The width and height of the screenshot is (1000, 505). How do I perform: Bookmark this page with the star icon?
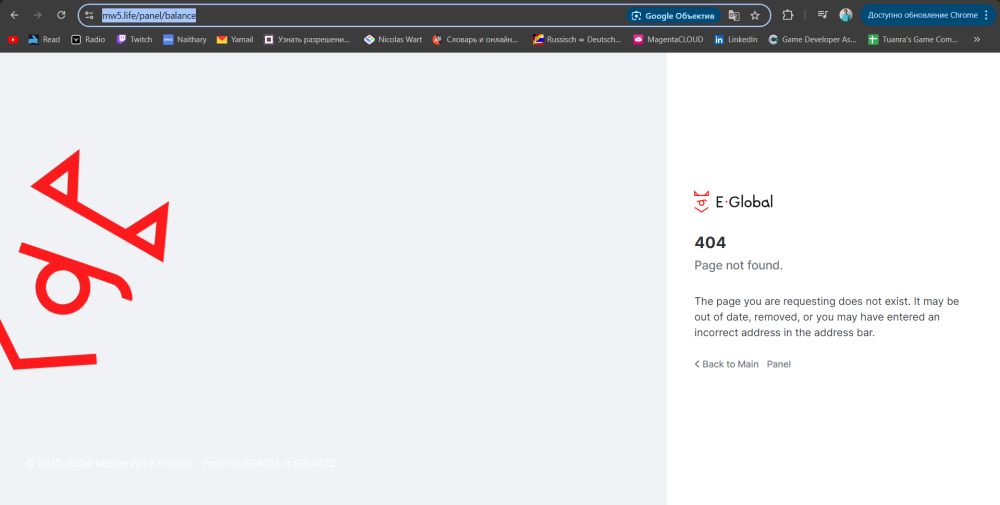click(755, 15)
